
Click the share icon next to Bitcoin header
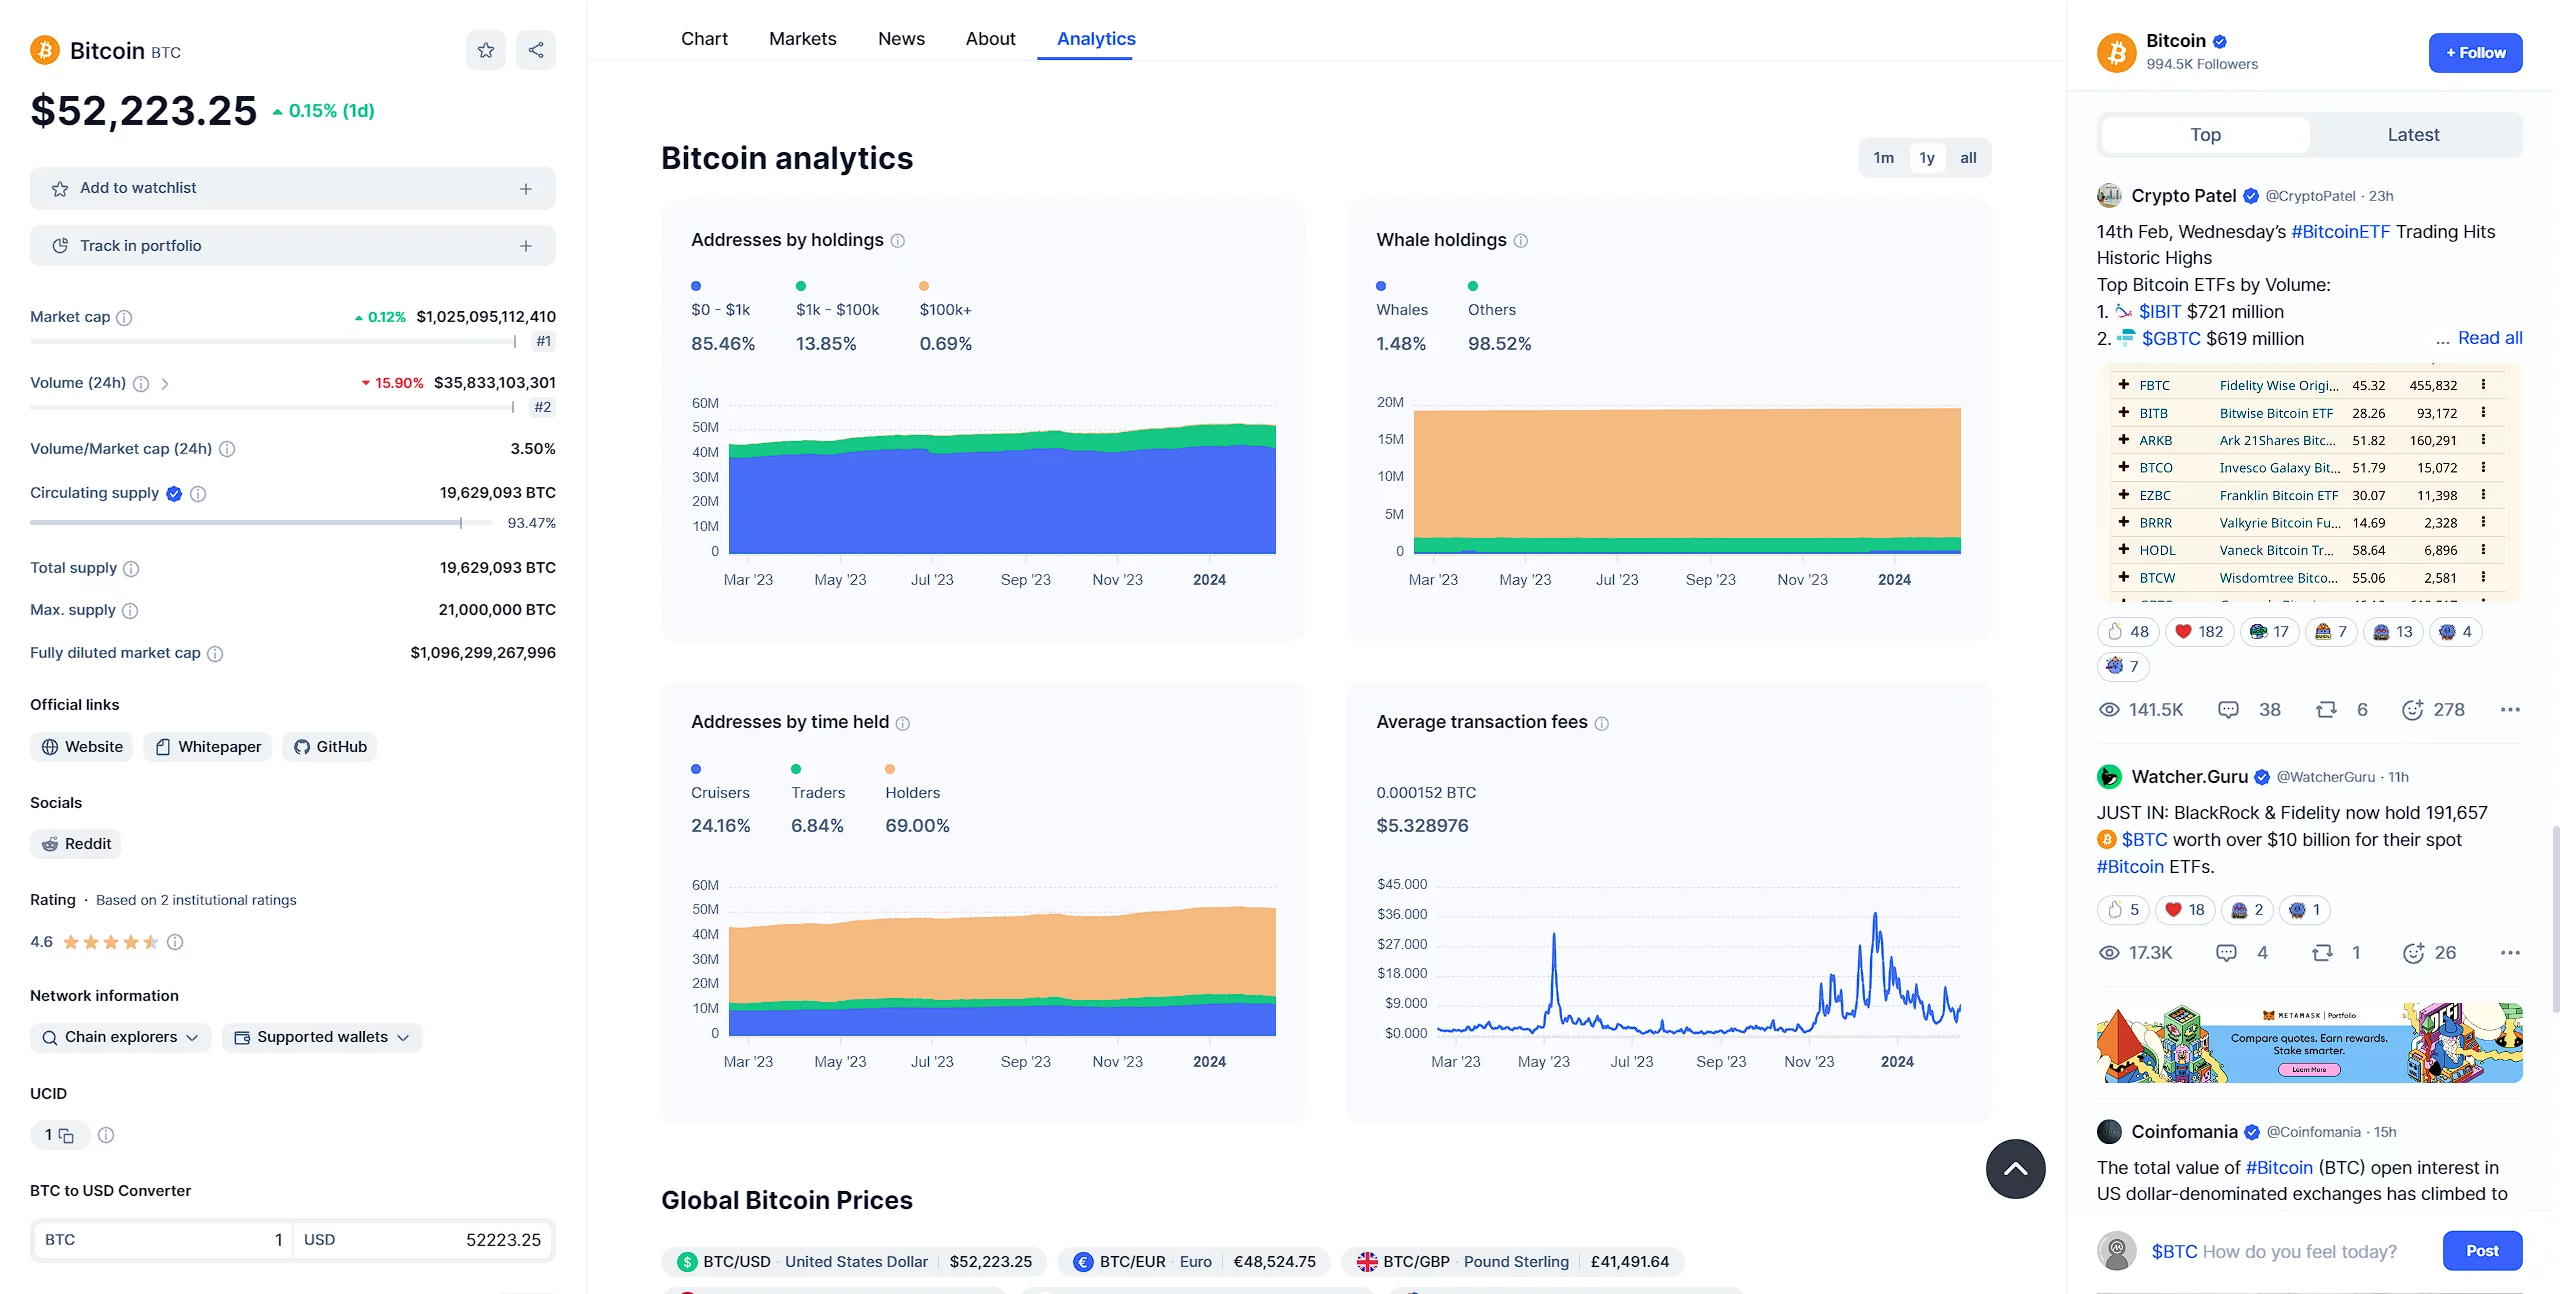pos(536,50)
